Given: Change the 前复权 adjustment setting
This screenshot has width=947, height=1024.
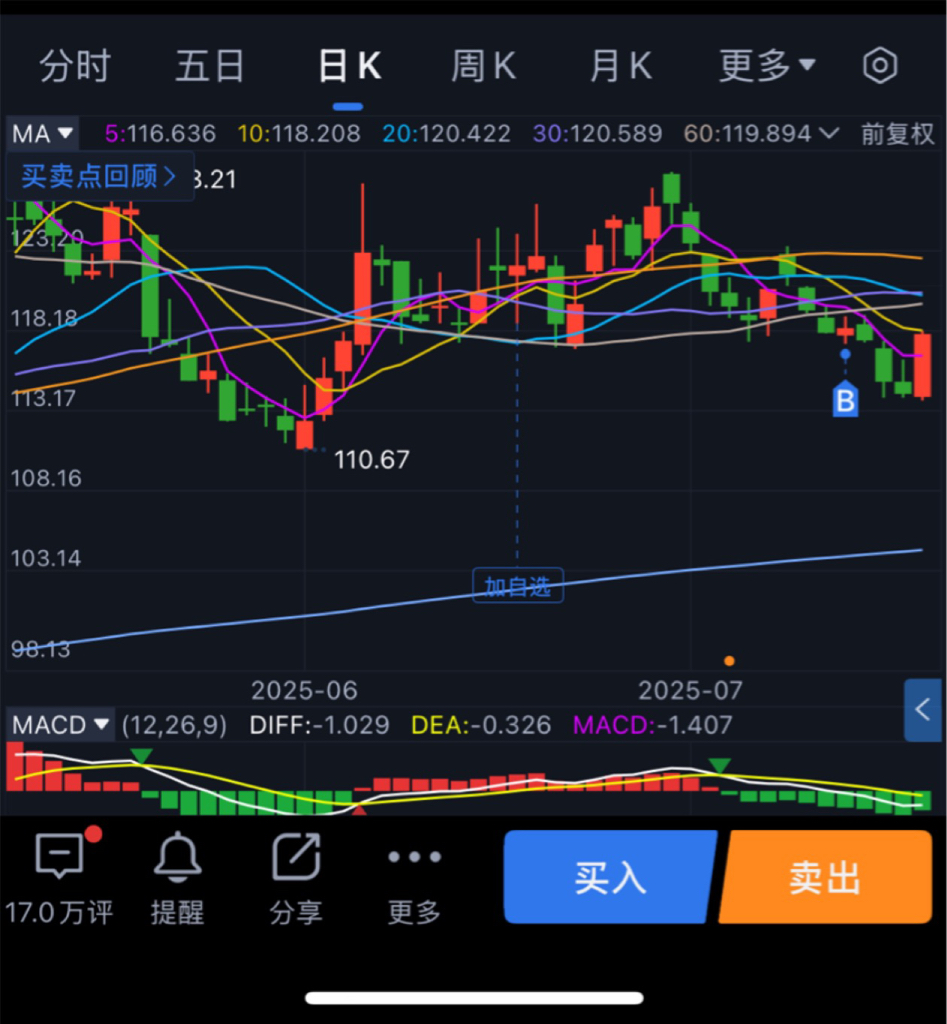Looking at the screenshot, I should [897, 134].
